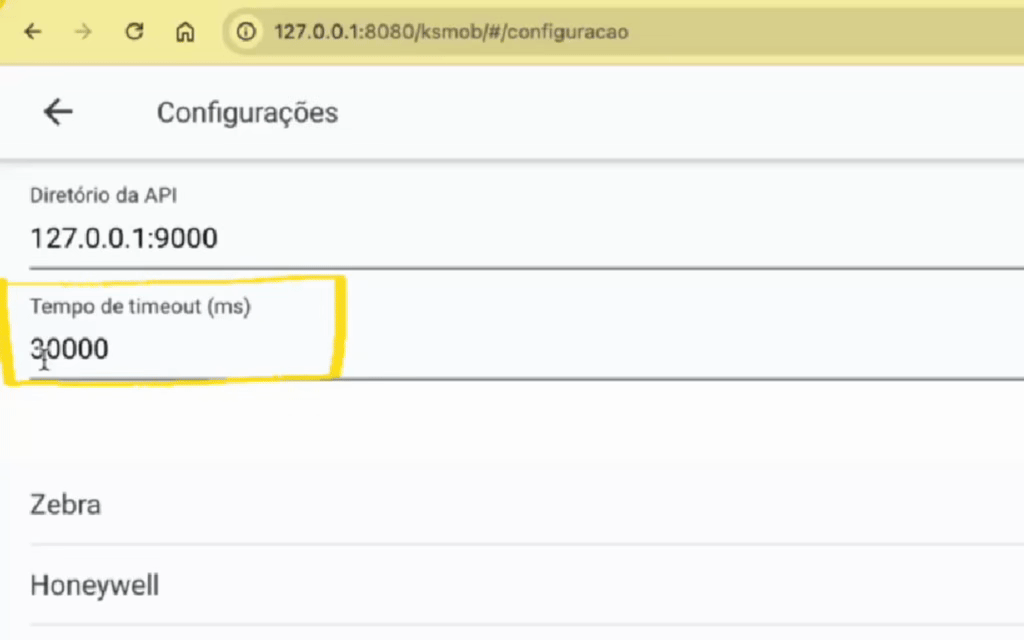Click the 127.0.0.1:9000 API address value
Image resolution: width=1024 pixels, height=640 pixels.
(124, 238)
